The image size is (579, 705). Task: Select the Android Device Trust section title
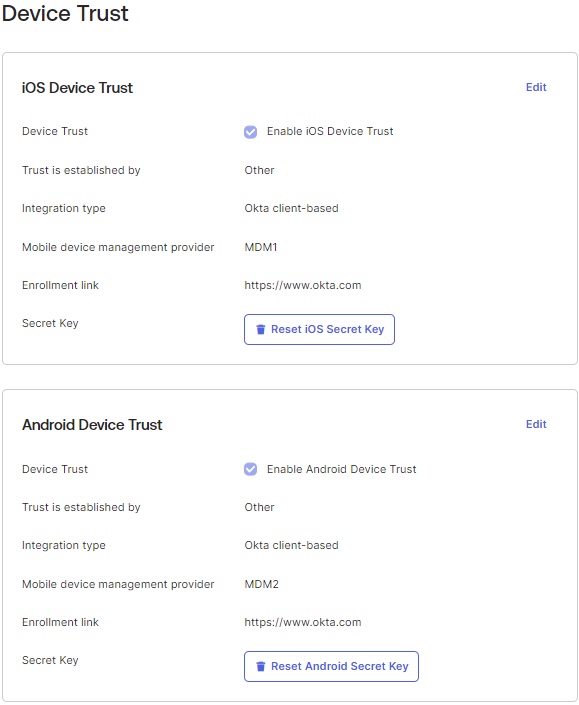pos(92,425)
